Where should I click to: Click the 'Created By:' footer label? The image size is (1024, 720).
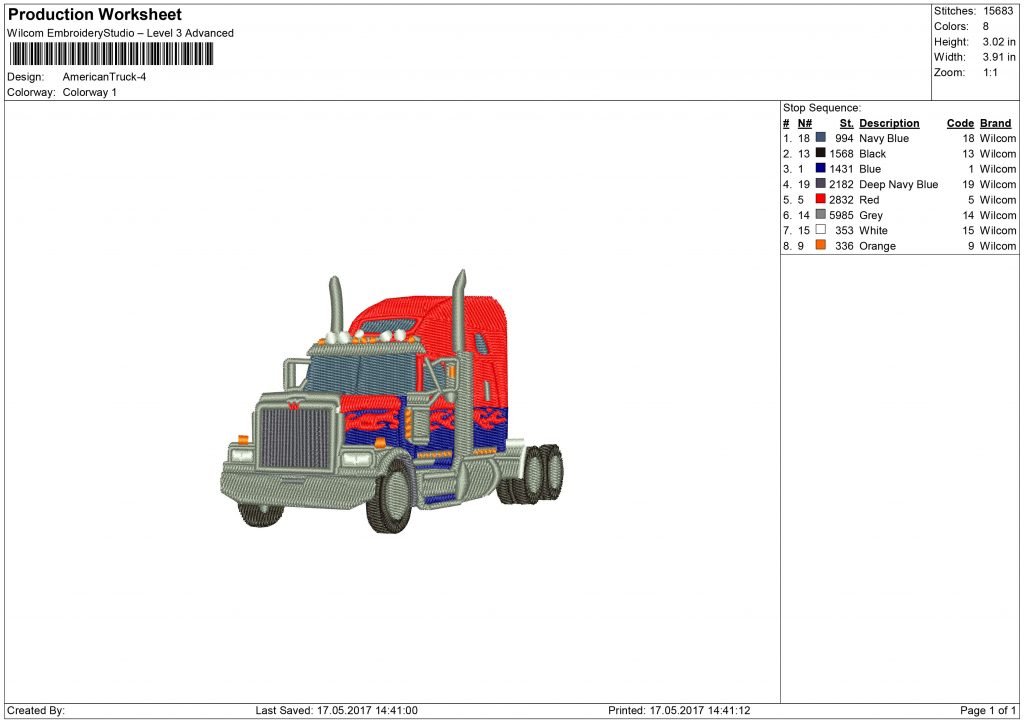pos(36,711)
